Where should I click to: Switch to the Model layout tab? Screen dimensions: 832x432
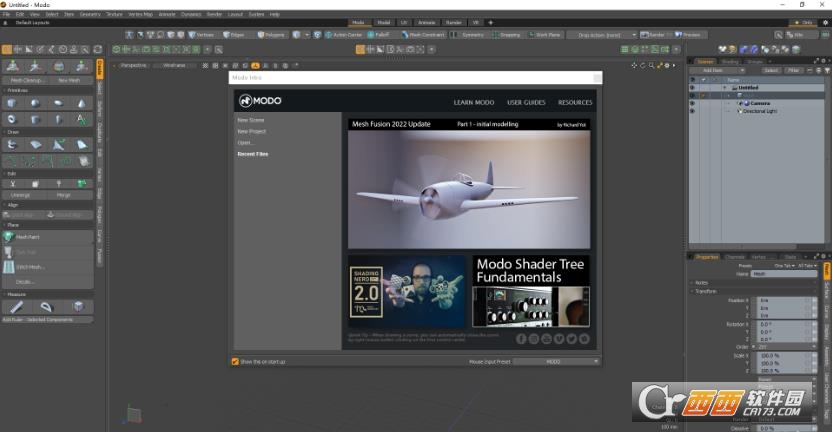click(x=384, y=23)
